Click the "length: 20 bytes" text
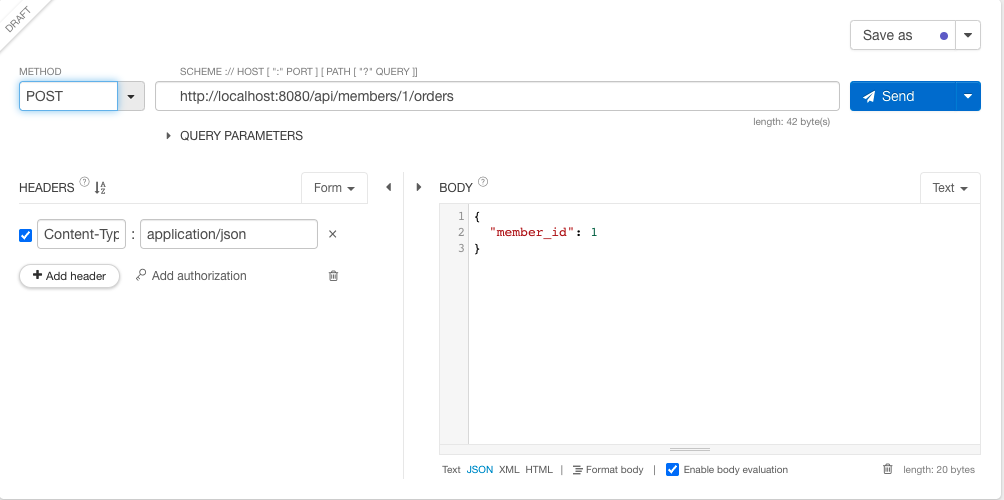1004x500 pixels. click(939, 470)
